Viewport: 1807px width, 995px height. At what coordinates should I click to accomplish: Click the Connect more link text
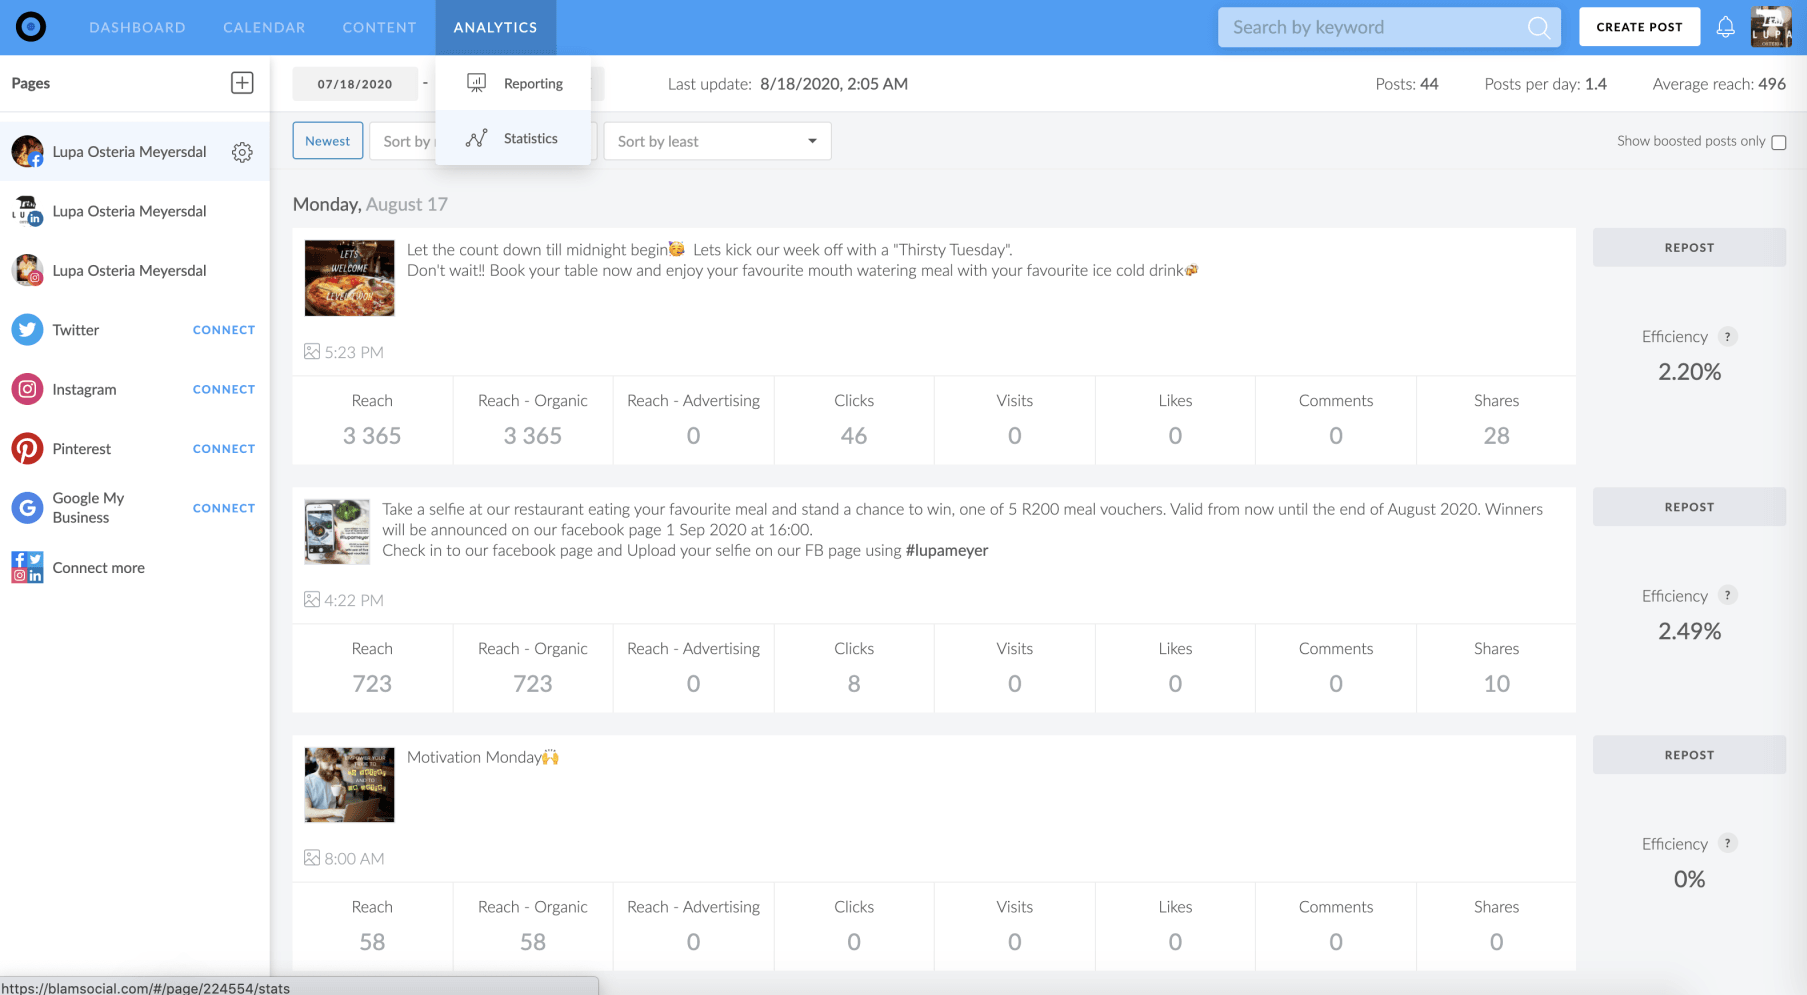tap(99, 568)
